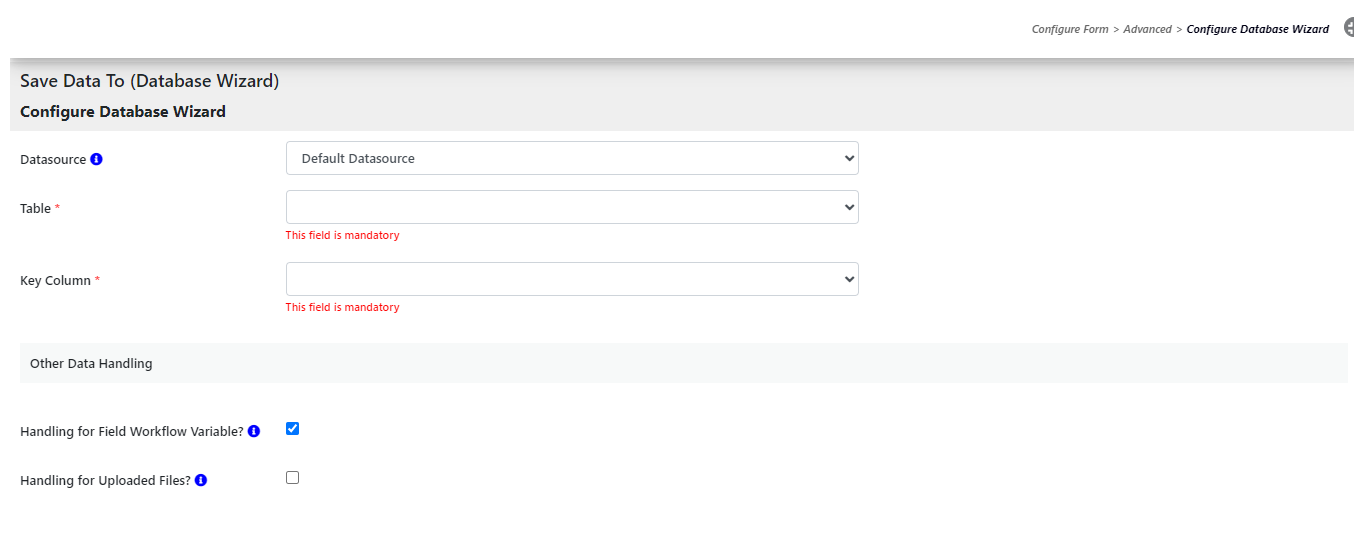Click the Key Column field label
The image size is (1354, 538).
[55, 280]
